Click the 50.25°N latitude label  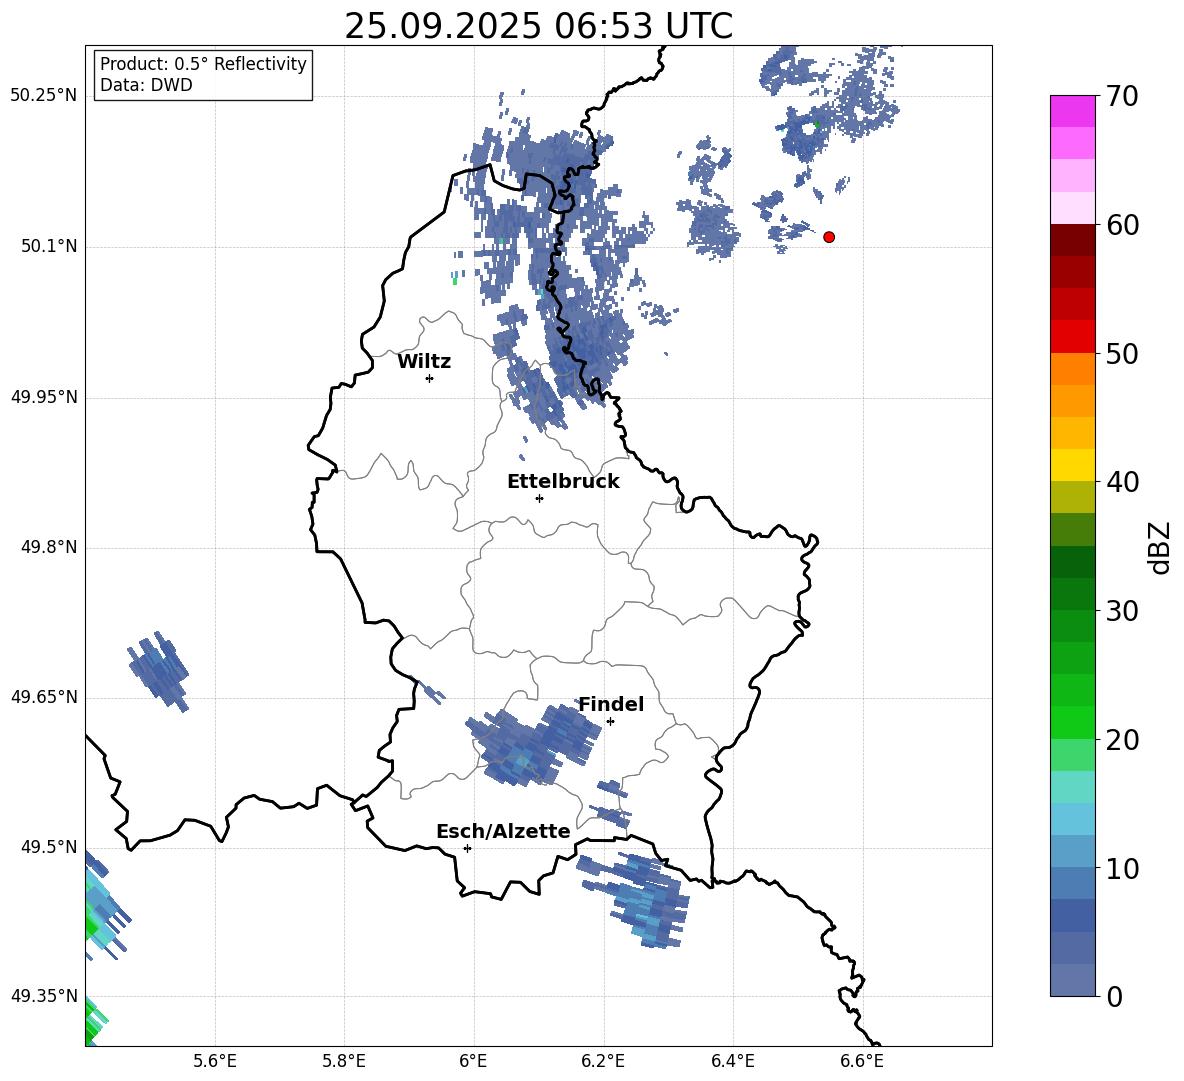[44, 96]
